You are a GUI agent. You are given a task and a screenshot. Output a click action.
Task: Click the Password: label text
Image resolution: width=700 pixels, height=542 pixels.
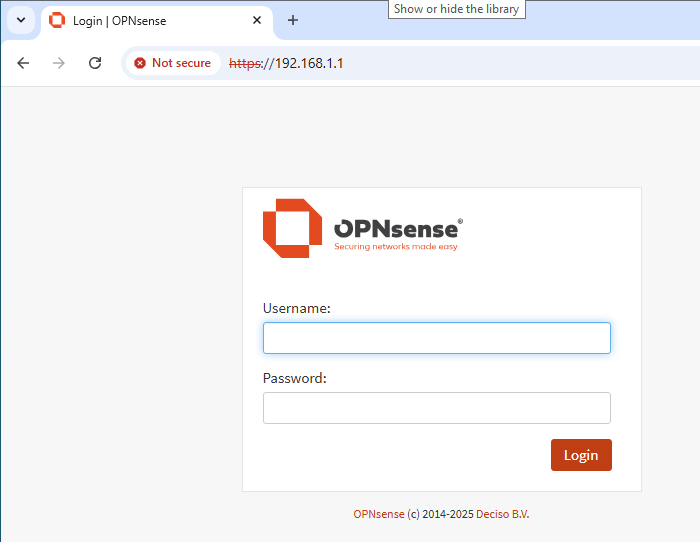(x=295, y=378)
